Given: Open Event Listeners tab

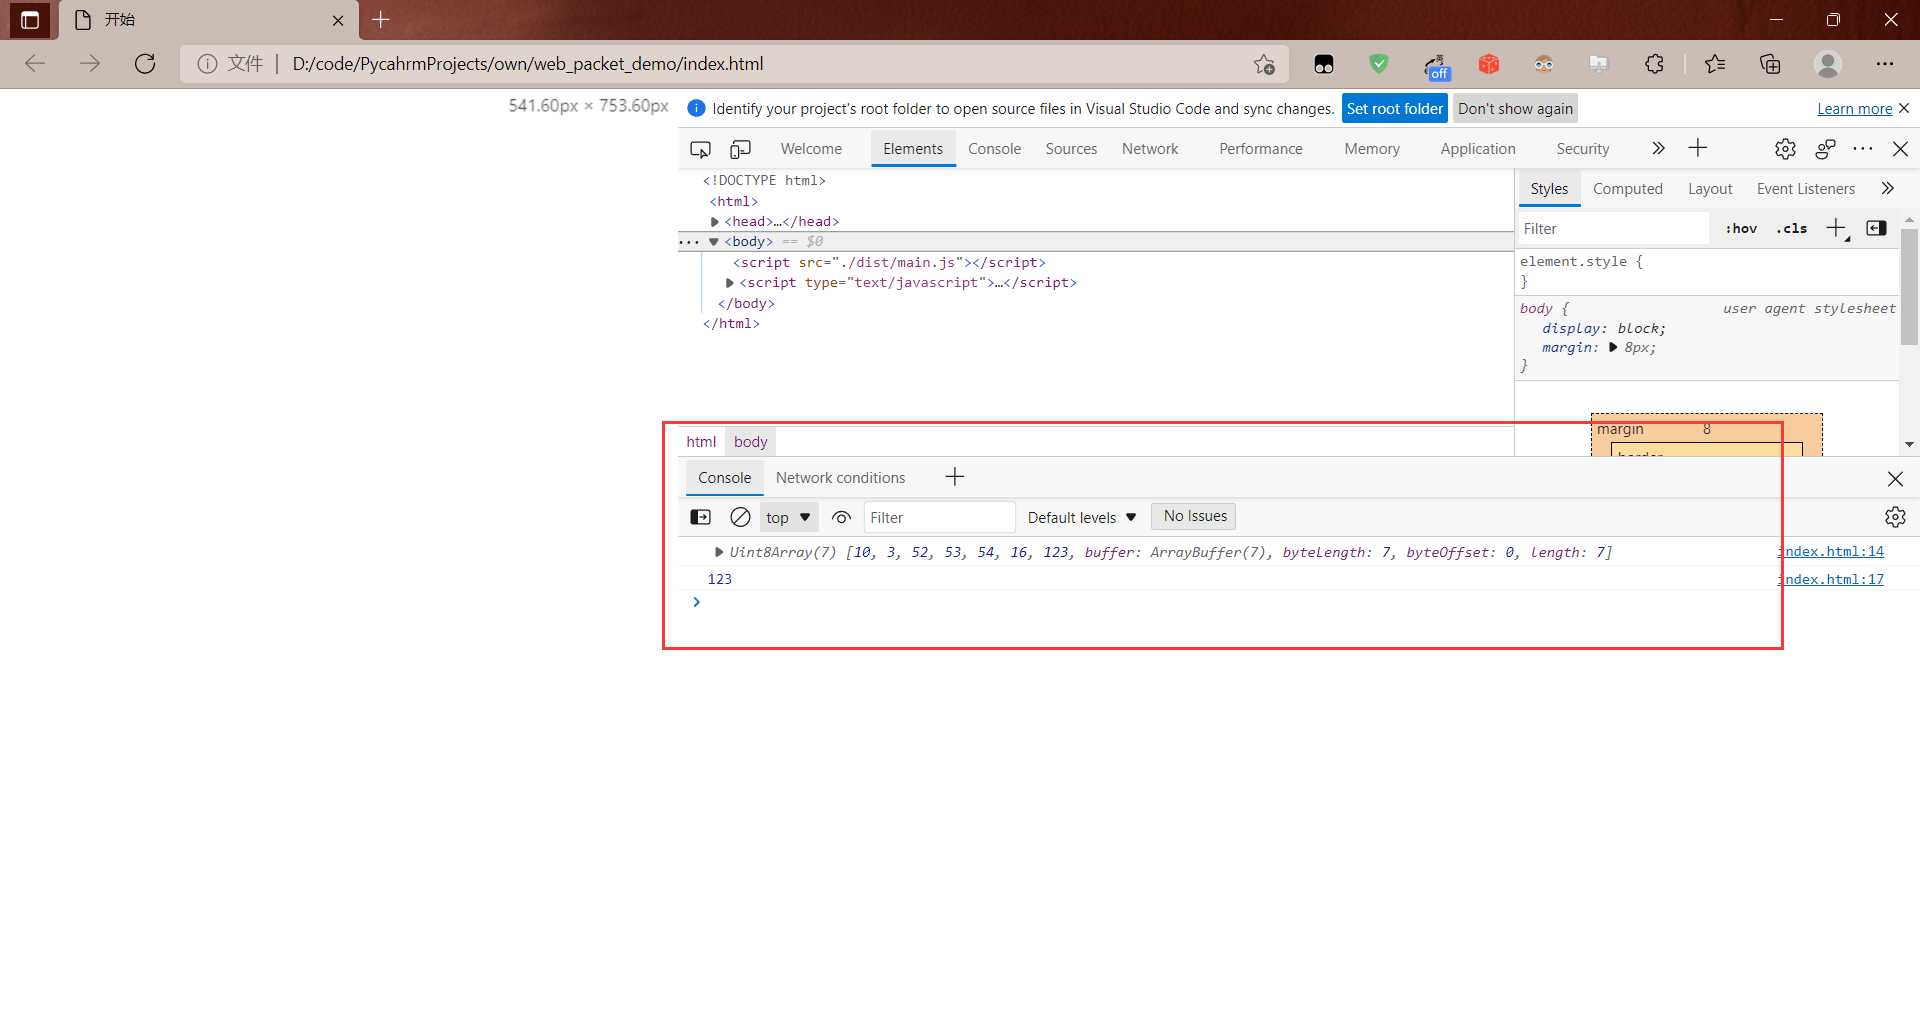Looking at the screenshot, I should (x=1806, y=189).
